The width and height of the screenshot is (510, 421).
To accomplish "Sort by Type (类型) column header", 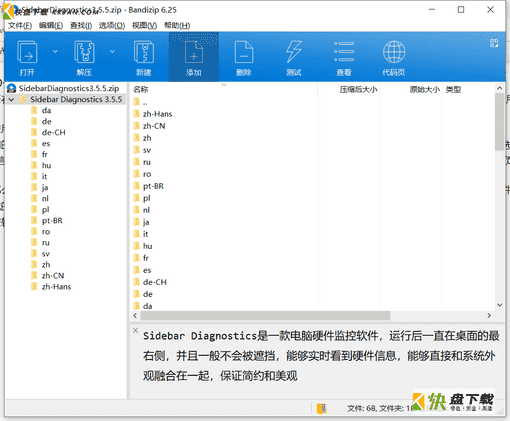I will [453, 89].
